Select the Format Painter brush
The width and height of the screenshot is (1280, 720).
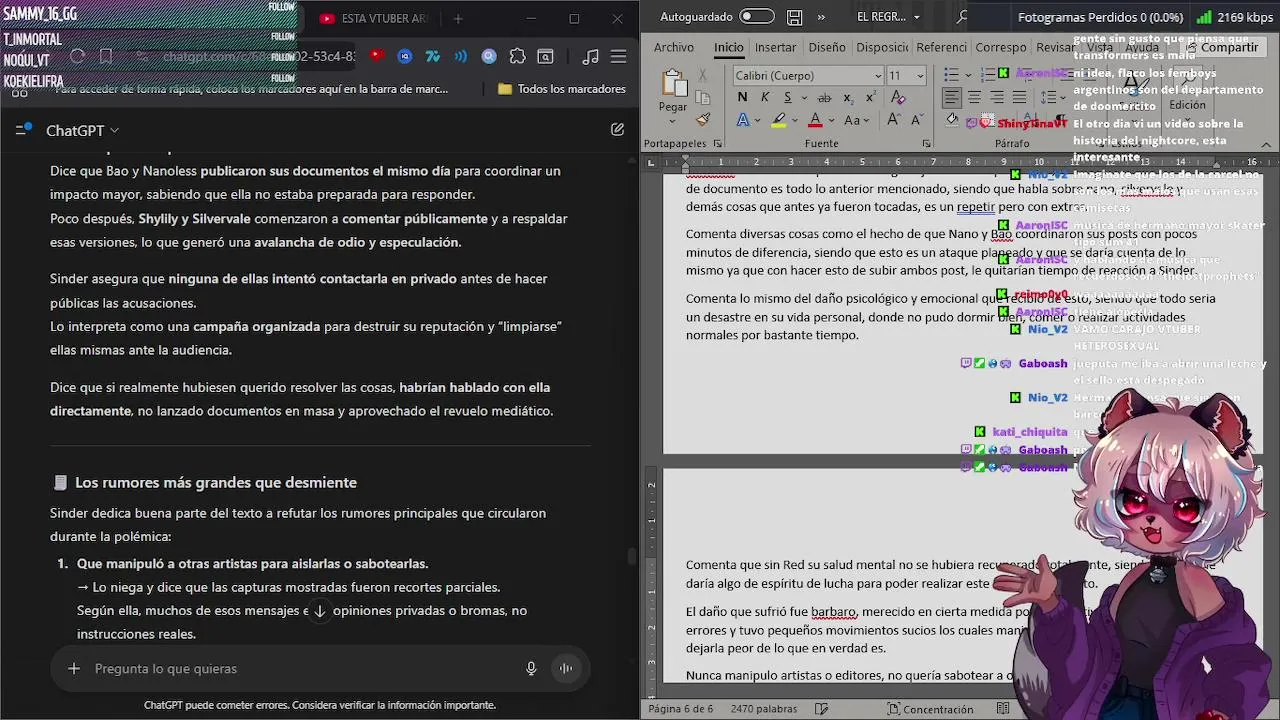703,119
